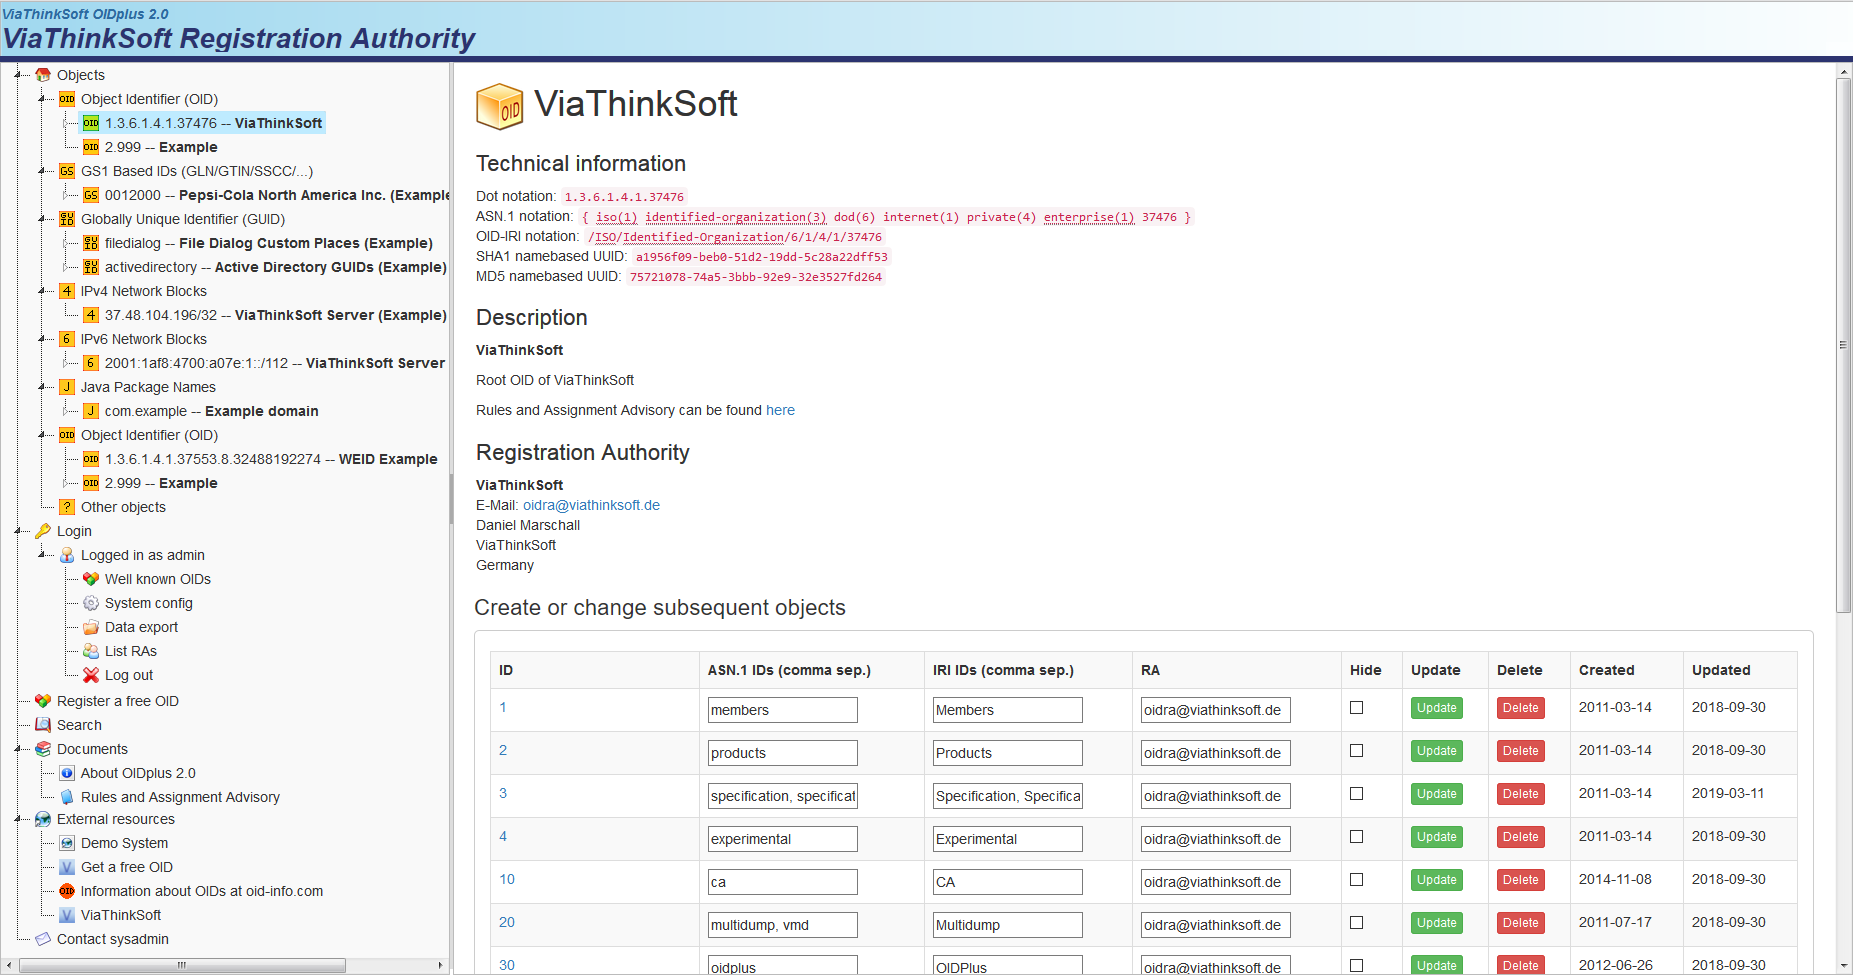Open child OID ID 20 link
Screen dimensions: 1853x975
[x=507, y=922]
